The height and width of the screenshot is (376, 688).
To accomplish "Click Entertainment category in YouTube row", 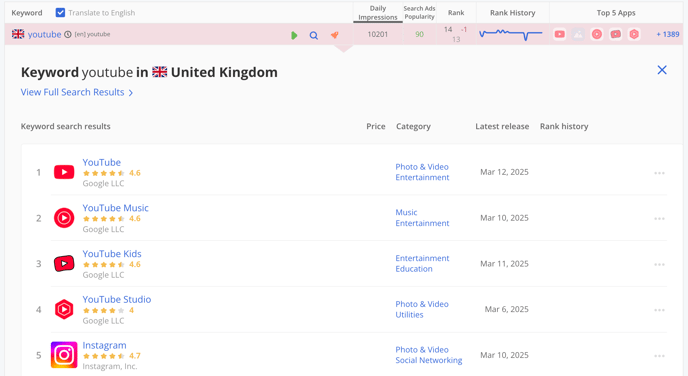I will [x=422, y=177].
